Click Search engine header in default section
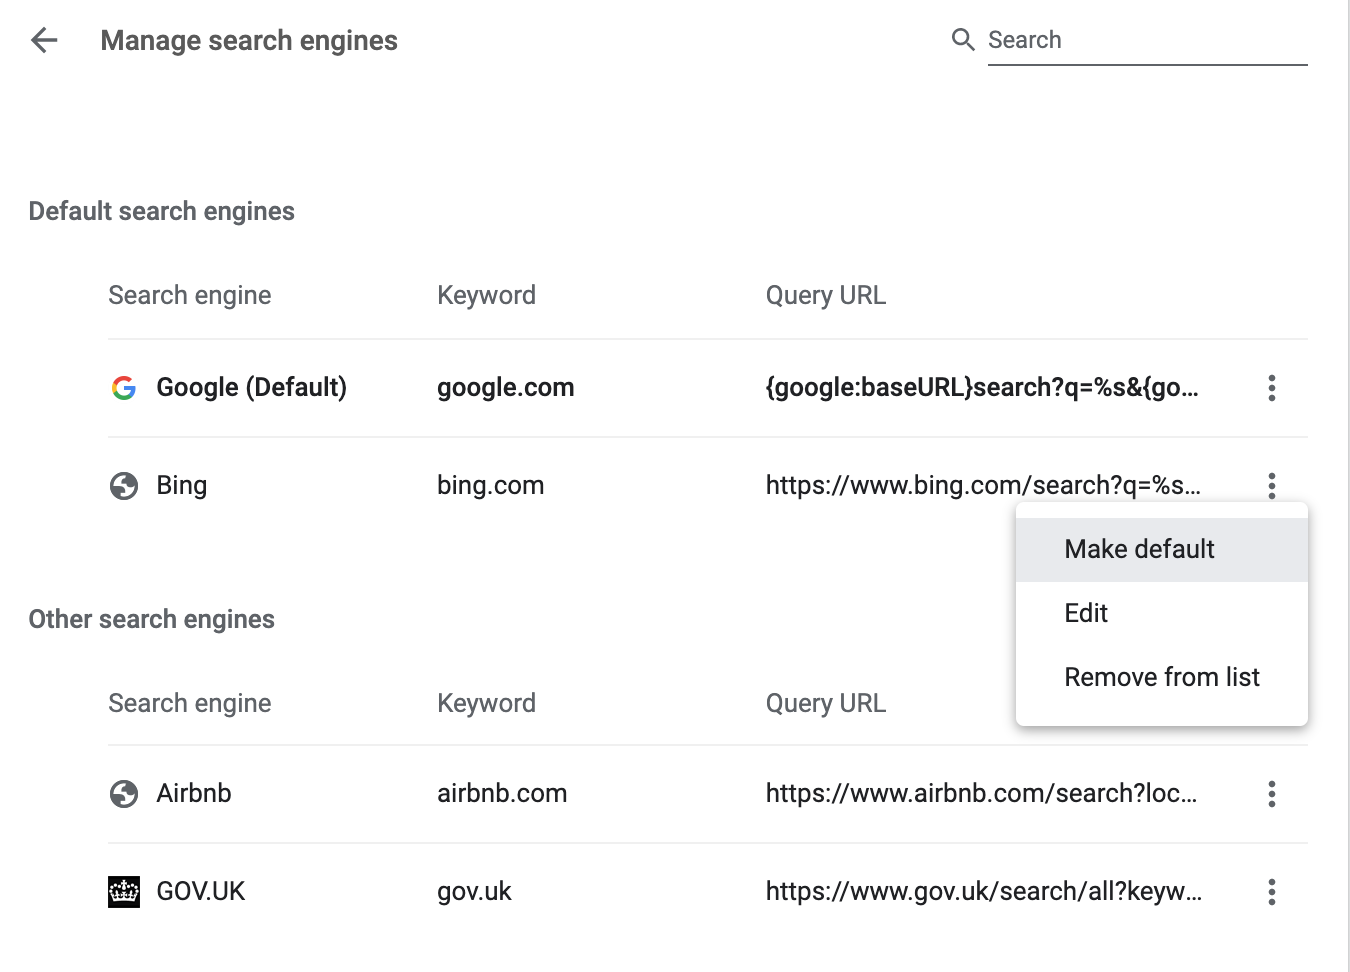1350x972 pixels. (x=190, y=296)
